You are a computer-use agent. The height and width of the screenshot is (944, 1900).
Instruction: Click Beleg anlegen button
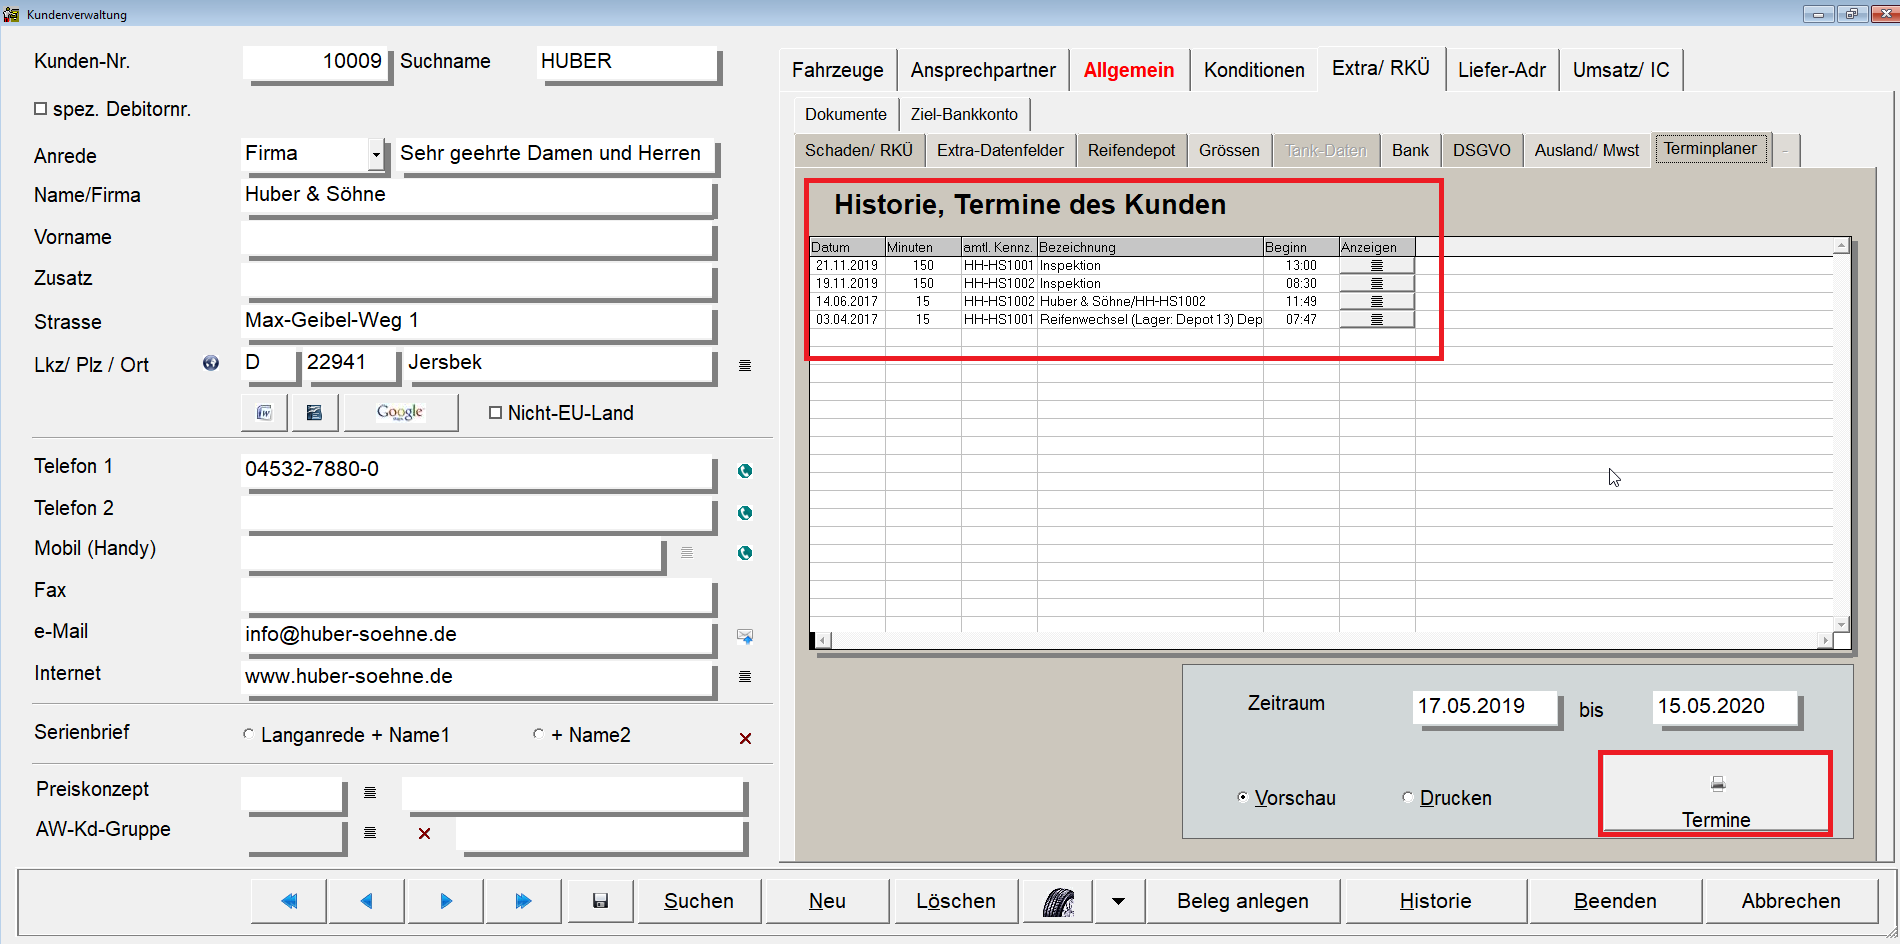coord(1243,901)
